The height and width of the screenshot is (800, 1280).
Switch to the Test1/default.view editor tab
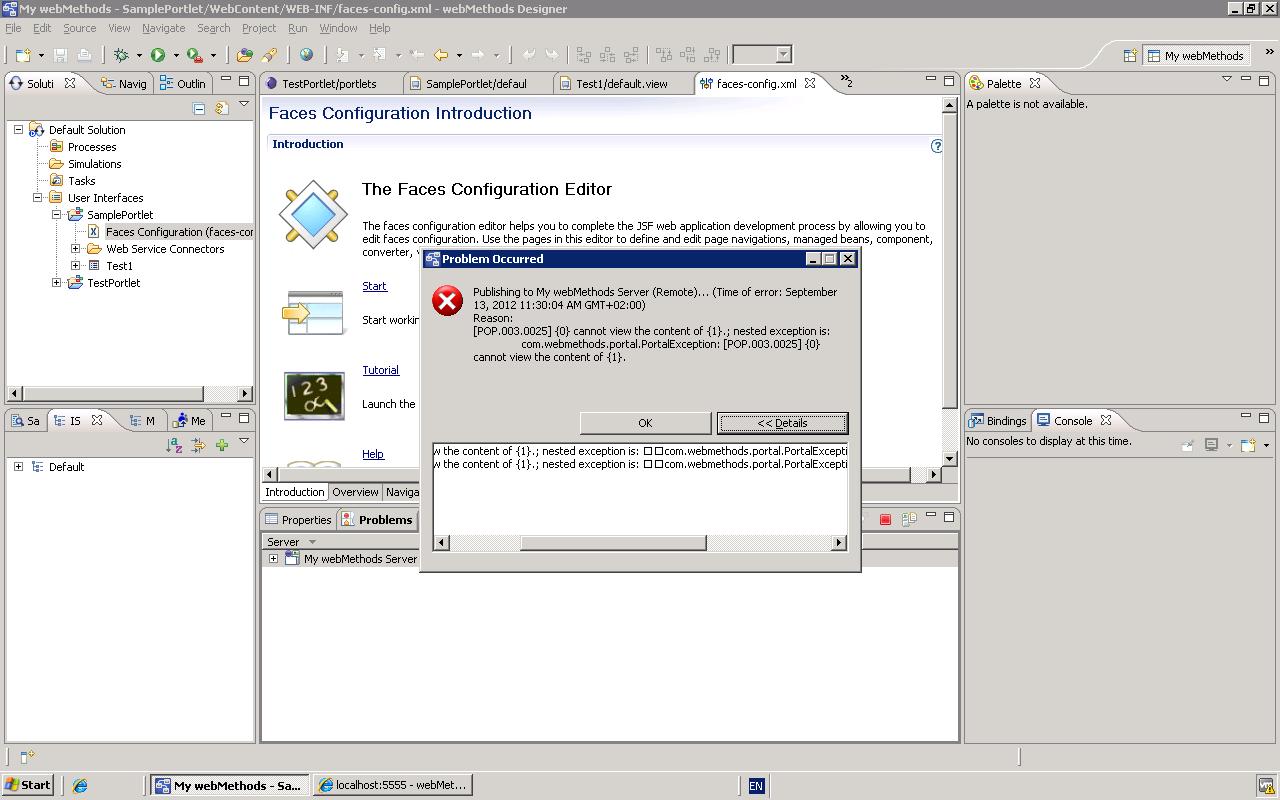(x=621, y=84)
